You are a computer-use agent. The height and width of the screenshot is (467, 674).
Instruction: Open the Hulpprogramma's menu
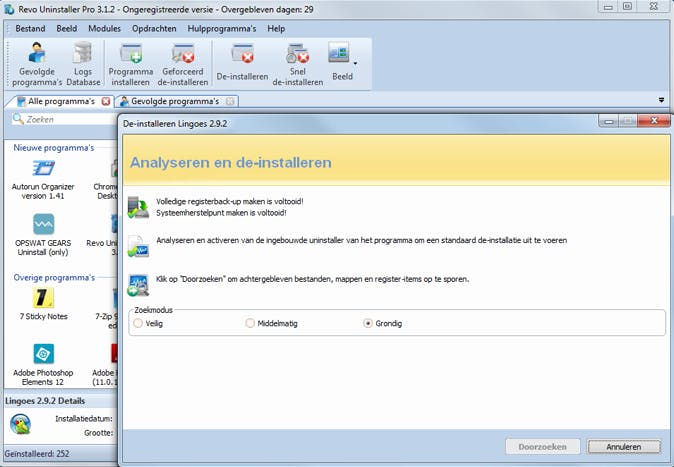tap(222, 28)
